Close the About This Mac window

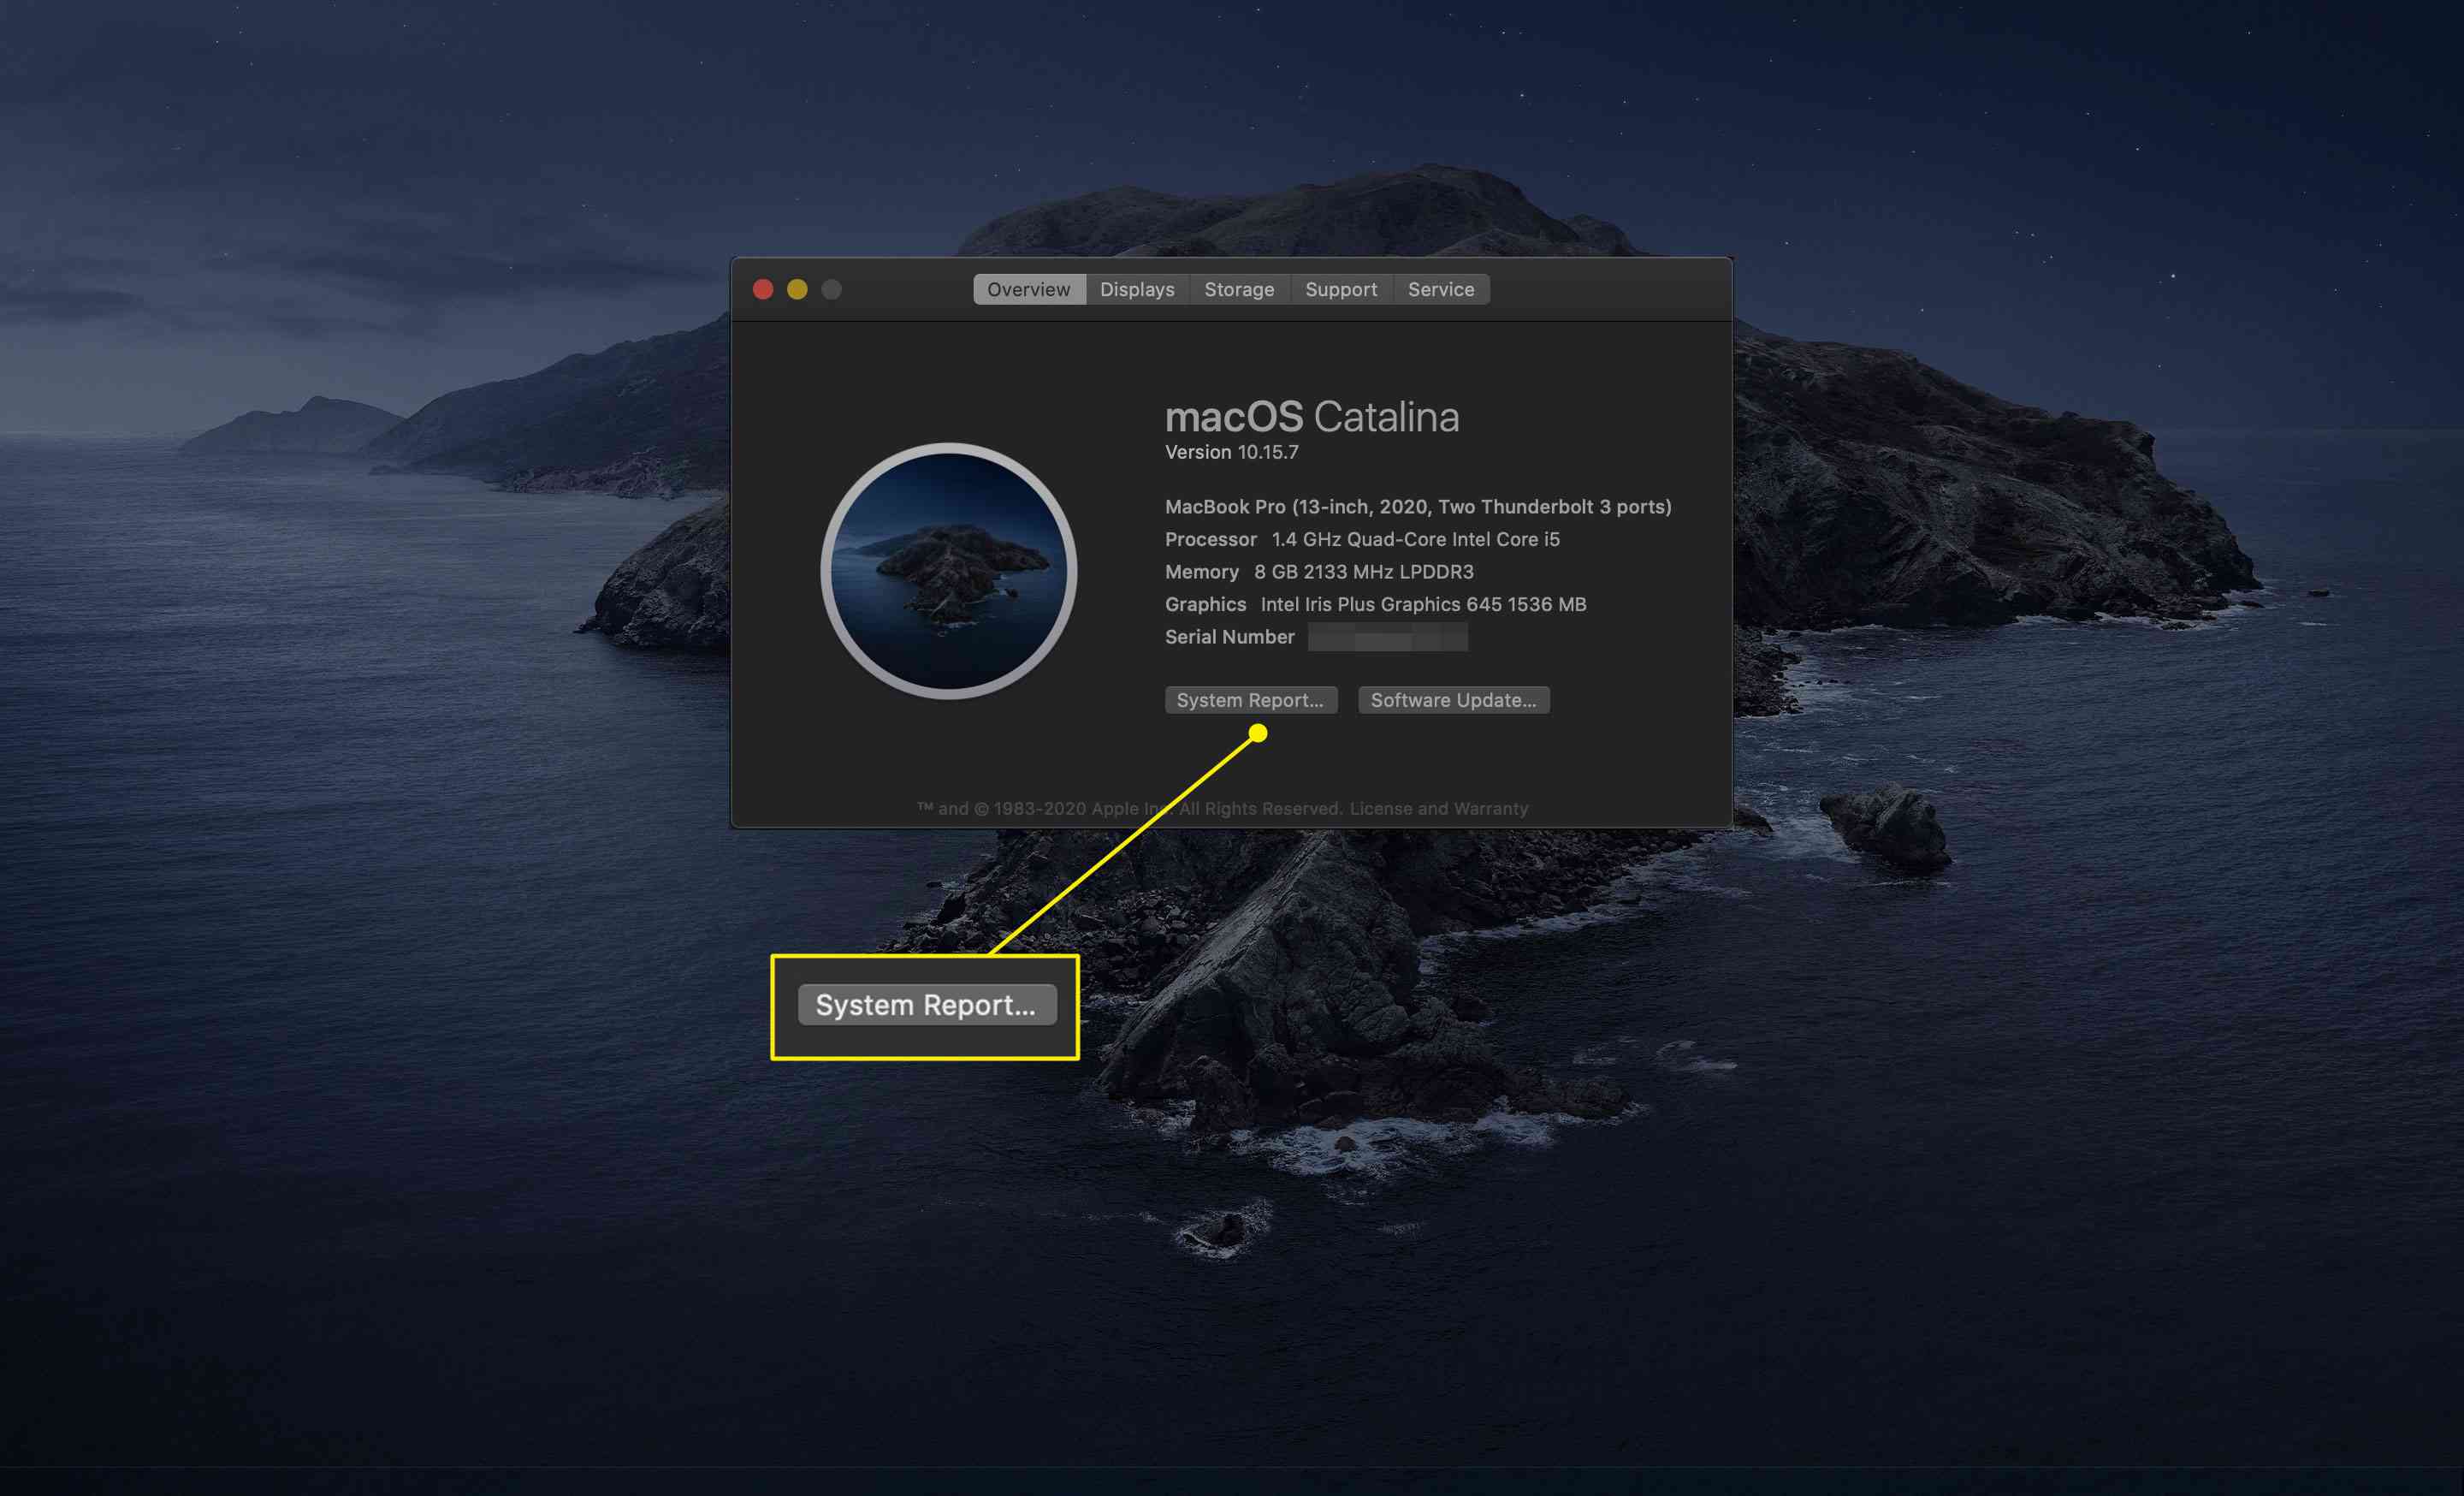click(x=763, y=289)
